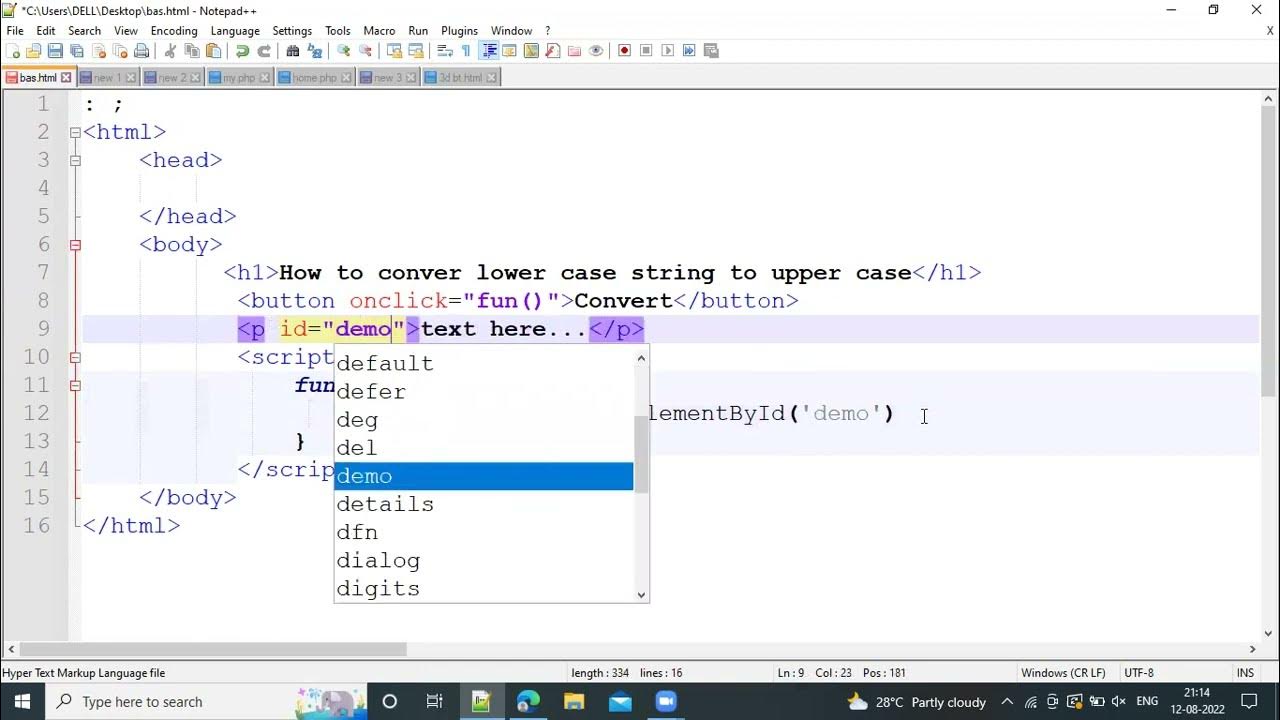Open the Document Map panel icon
This screenshot has width=1280, height=720.
point(531,50)
